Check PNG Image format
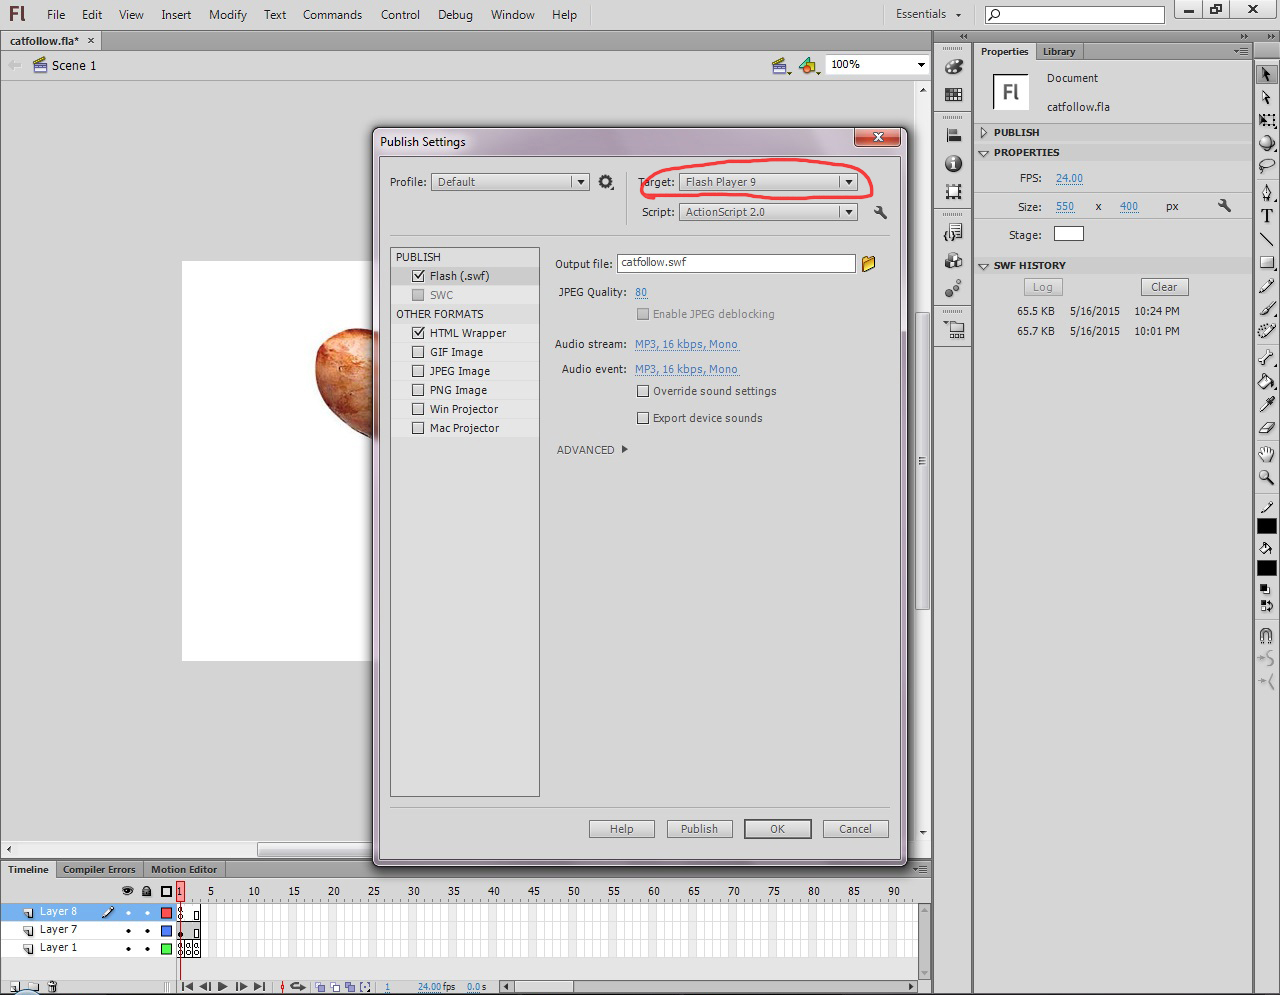Image resolution: width=1280 pixels, height=995 pixels. 418,390
